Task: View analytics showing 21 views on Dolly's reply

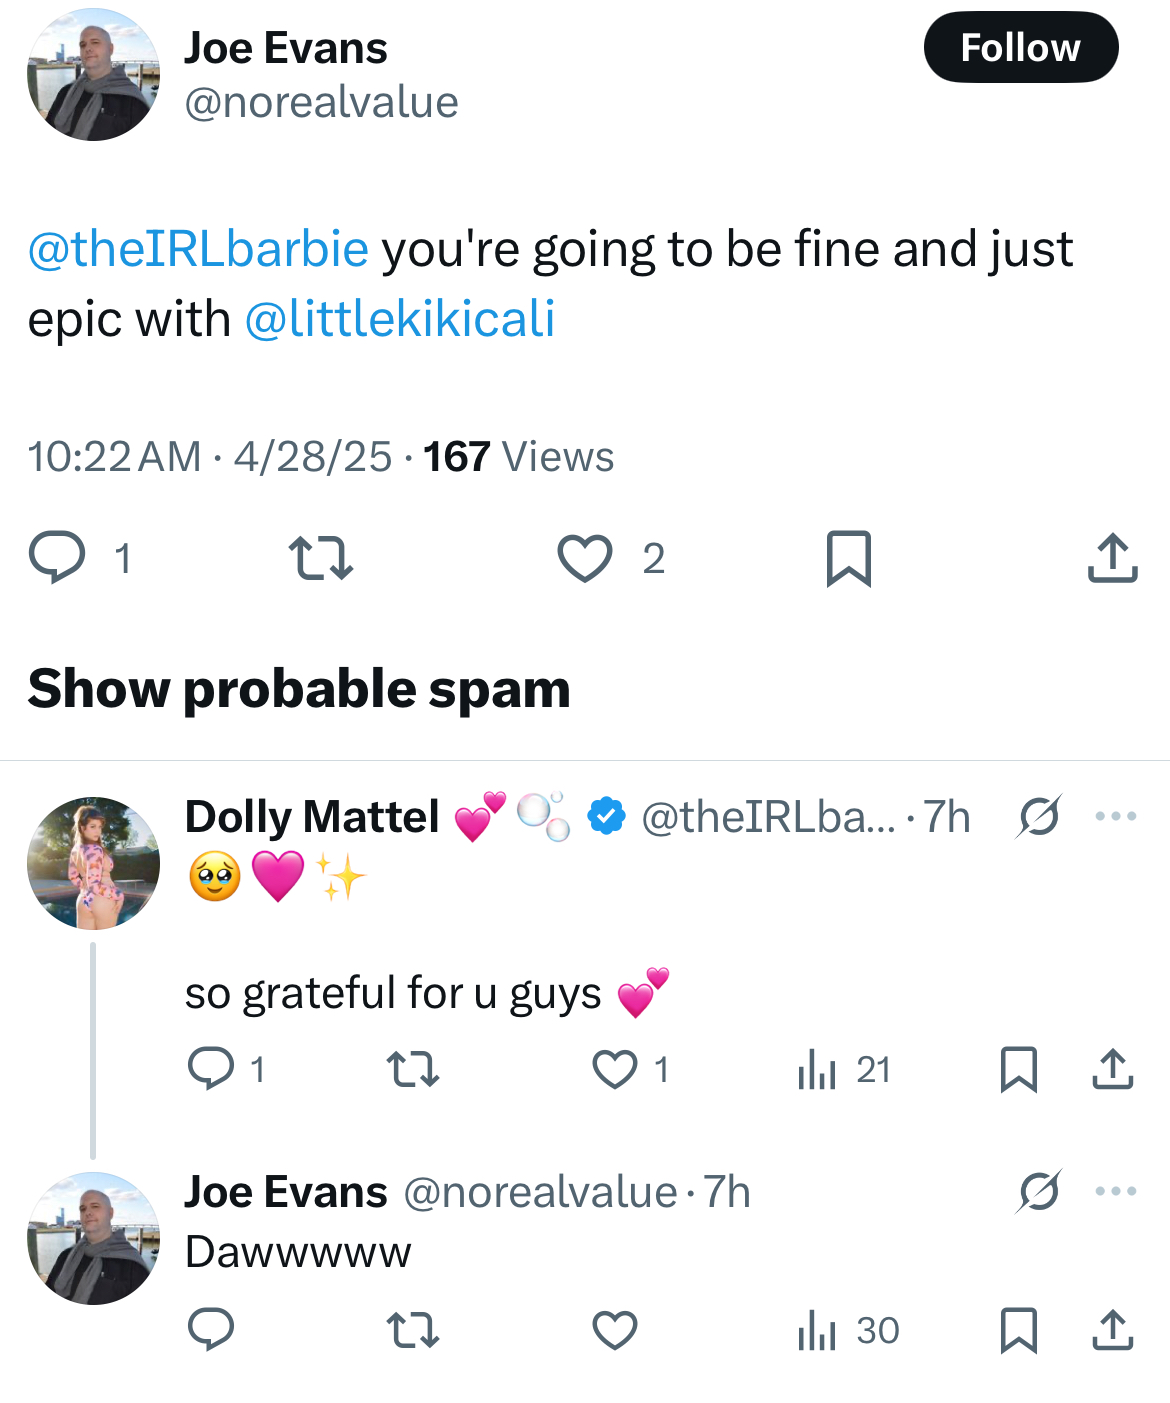Action: [844, 1069]
